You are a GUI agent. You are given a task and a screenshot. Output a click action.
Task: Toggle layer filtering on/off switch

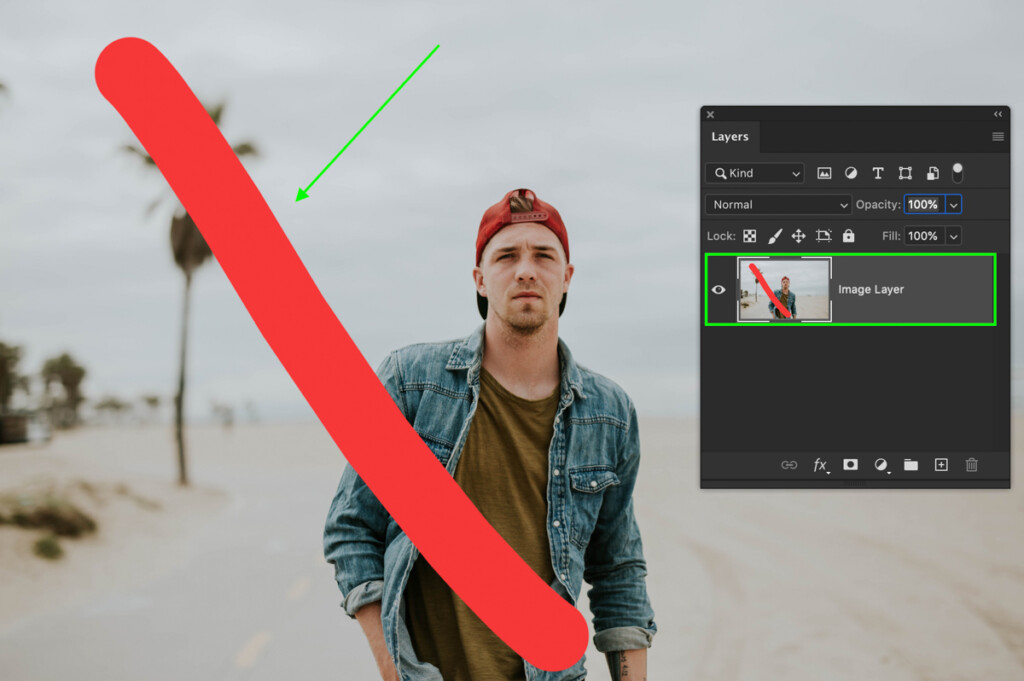pyautogui.click(x=957, y=173)
